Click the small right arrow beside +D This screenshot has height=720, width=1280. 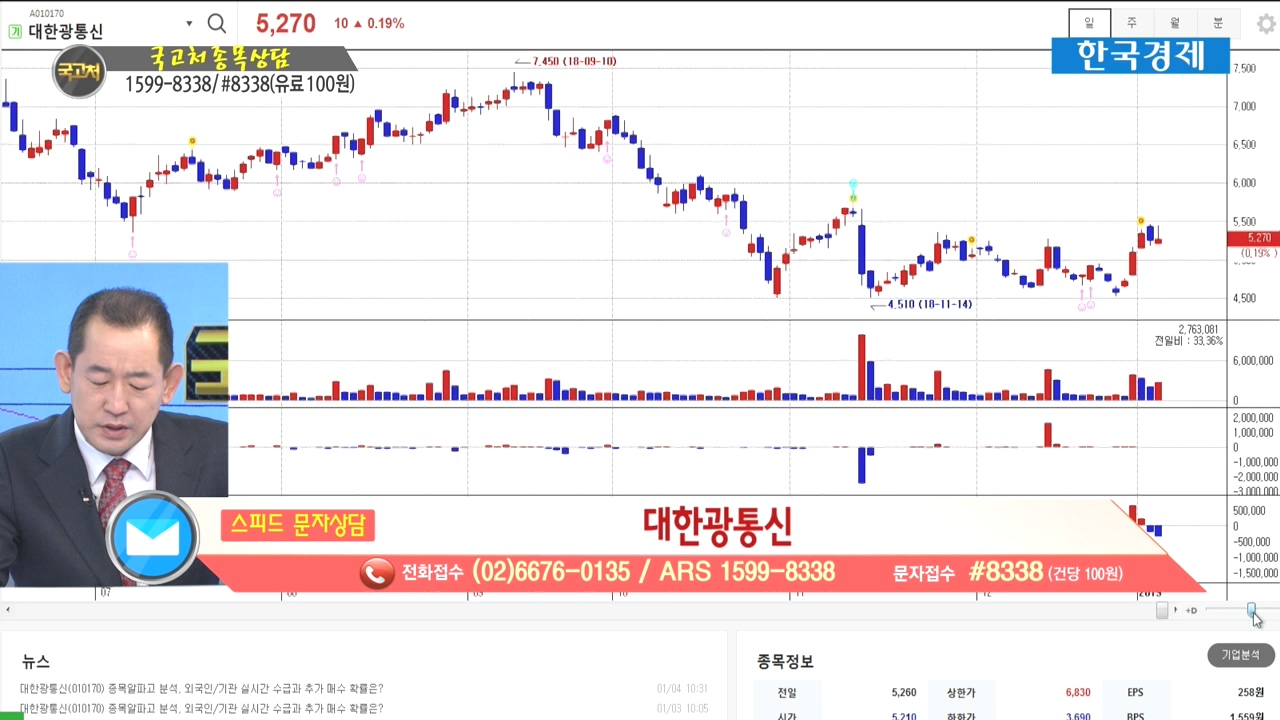click(x=1176, y=610)
